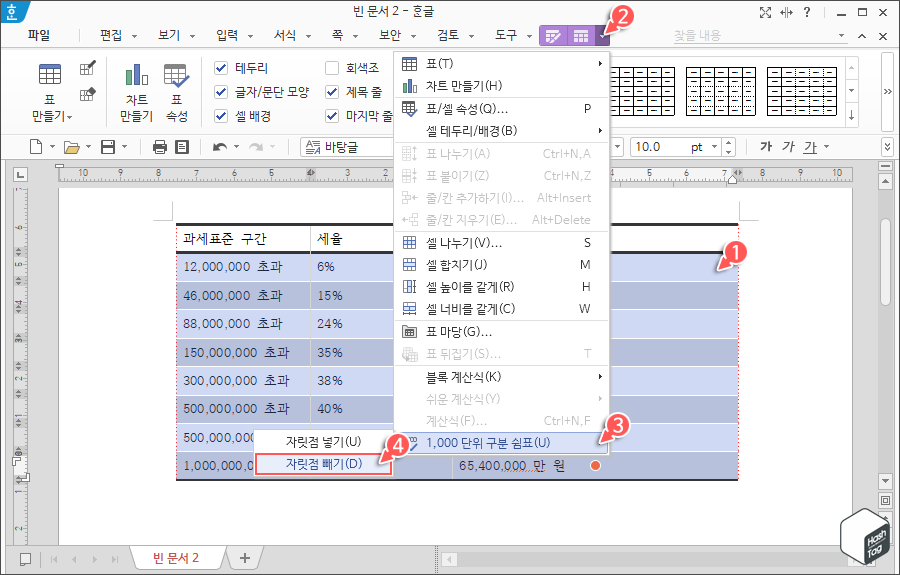Create a new document icon
Screen dimensions: 900x575
[x=36, y=147]
